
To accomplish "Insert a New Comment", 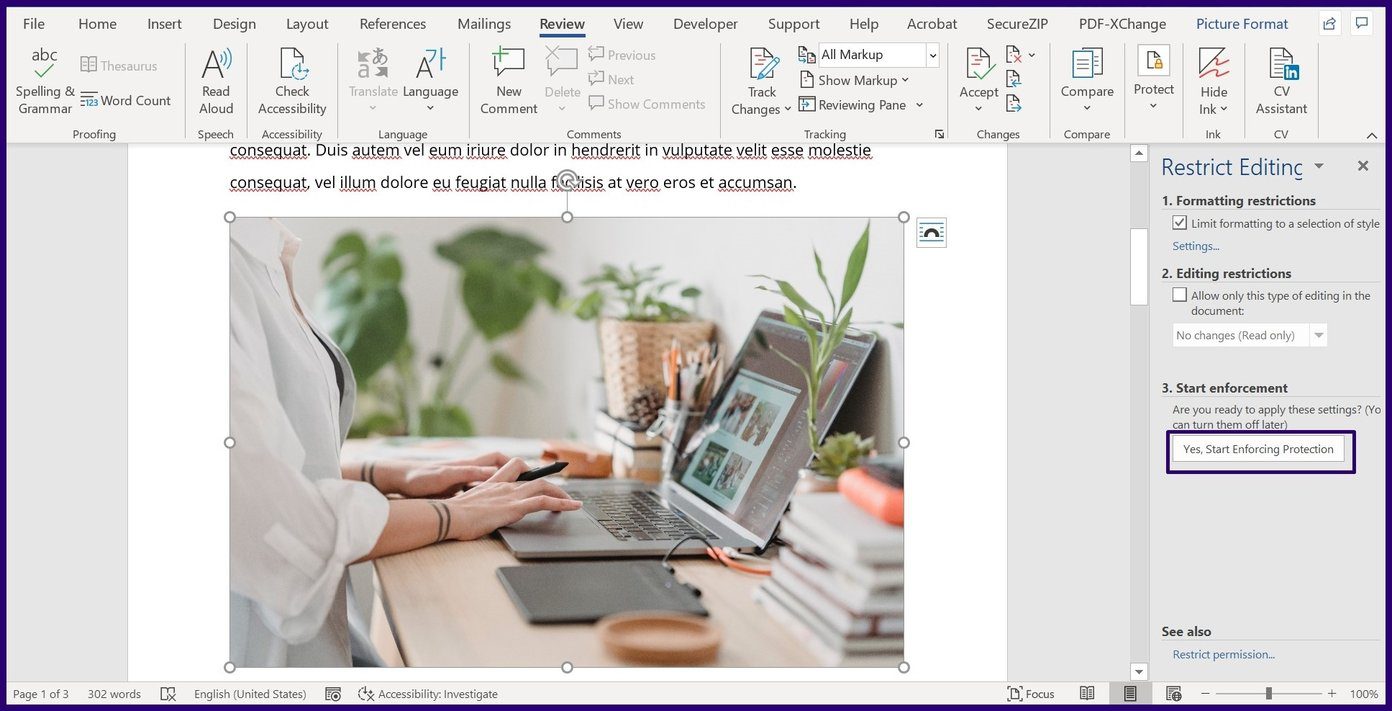I will click(507, 78).
